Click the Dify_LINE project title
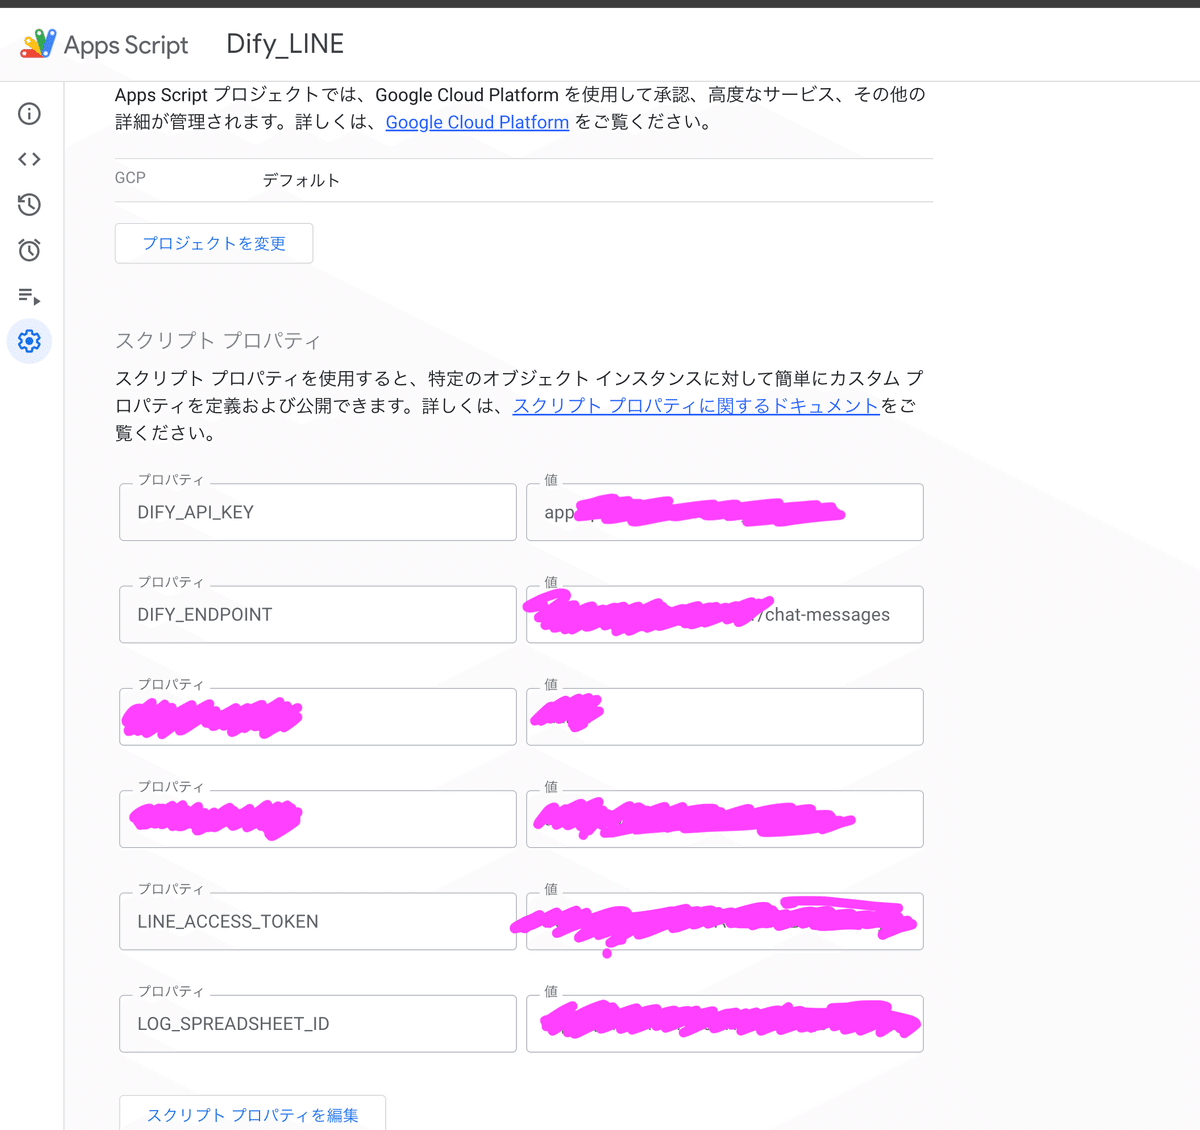Image resolution: width=1200 pixels, height=1130 pixels. (x=284, y=44)
